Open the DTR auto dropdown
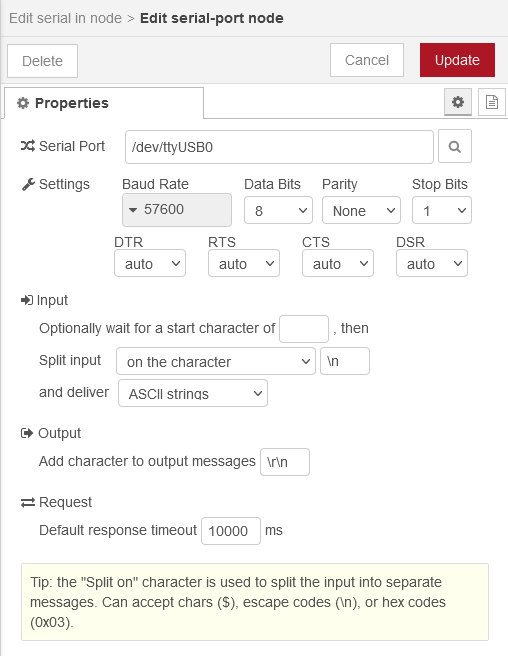The height and width of the screenshot is (656, 508). coord(150,263)
